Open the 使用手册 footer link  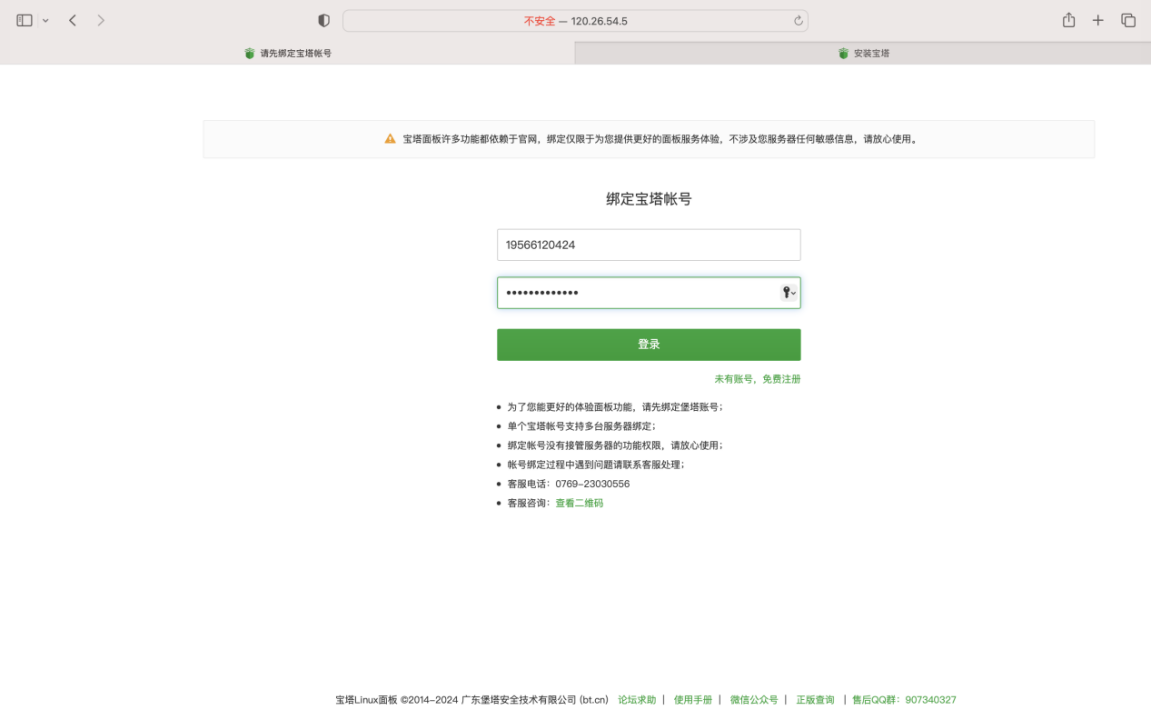tap(692, 699)
